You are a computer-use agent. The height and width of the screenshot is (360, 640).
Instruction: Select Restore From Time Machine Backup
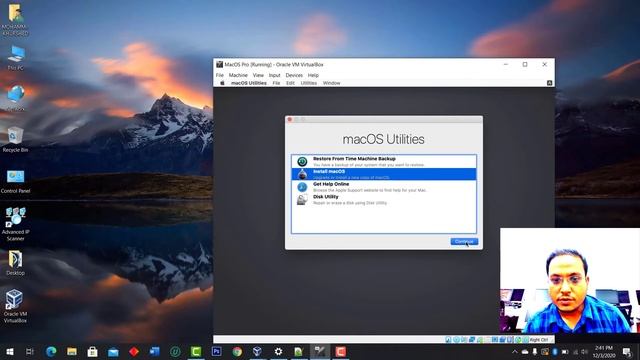(384, 162)
